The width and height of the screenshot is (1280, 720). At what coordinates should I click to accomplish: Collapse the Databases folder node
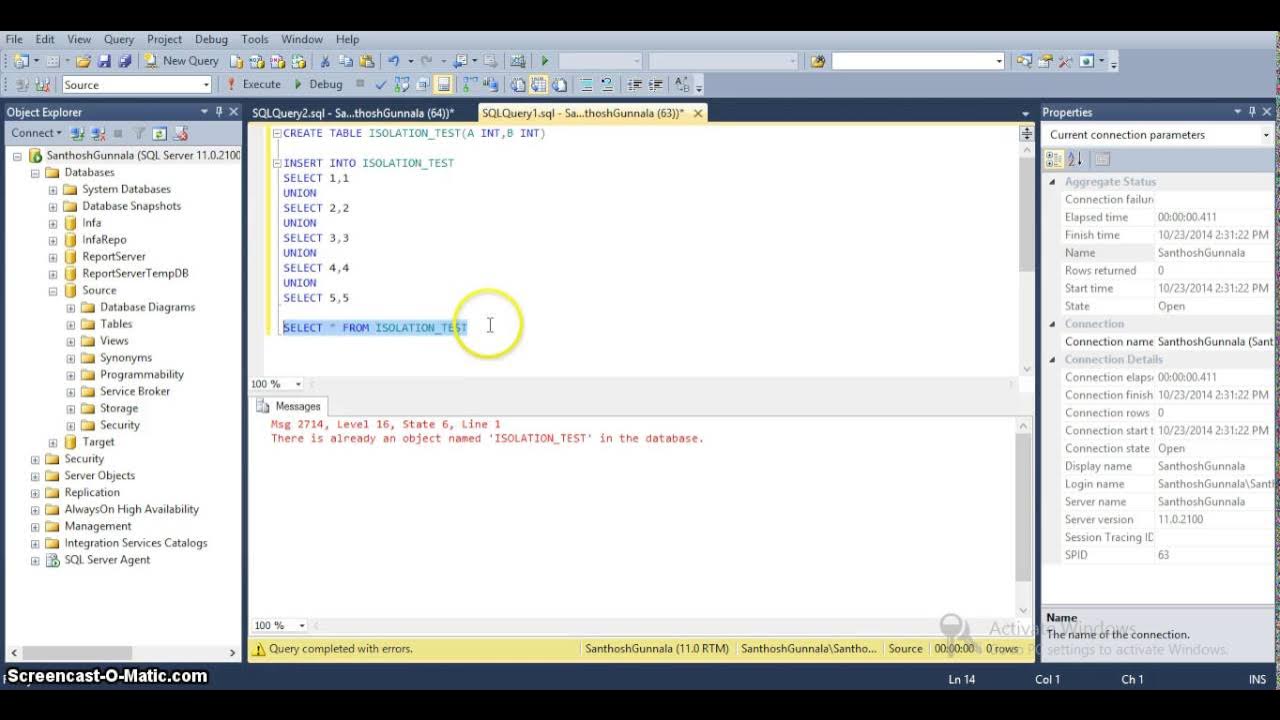36,173
